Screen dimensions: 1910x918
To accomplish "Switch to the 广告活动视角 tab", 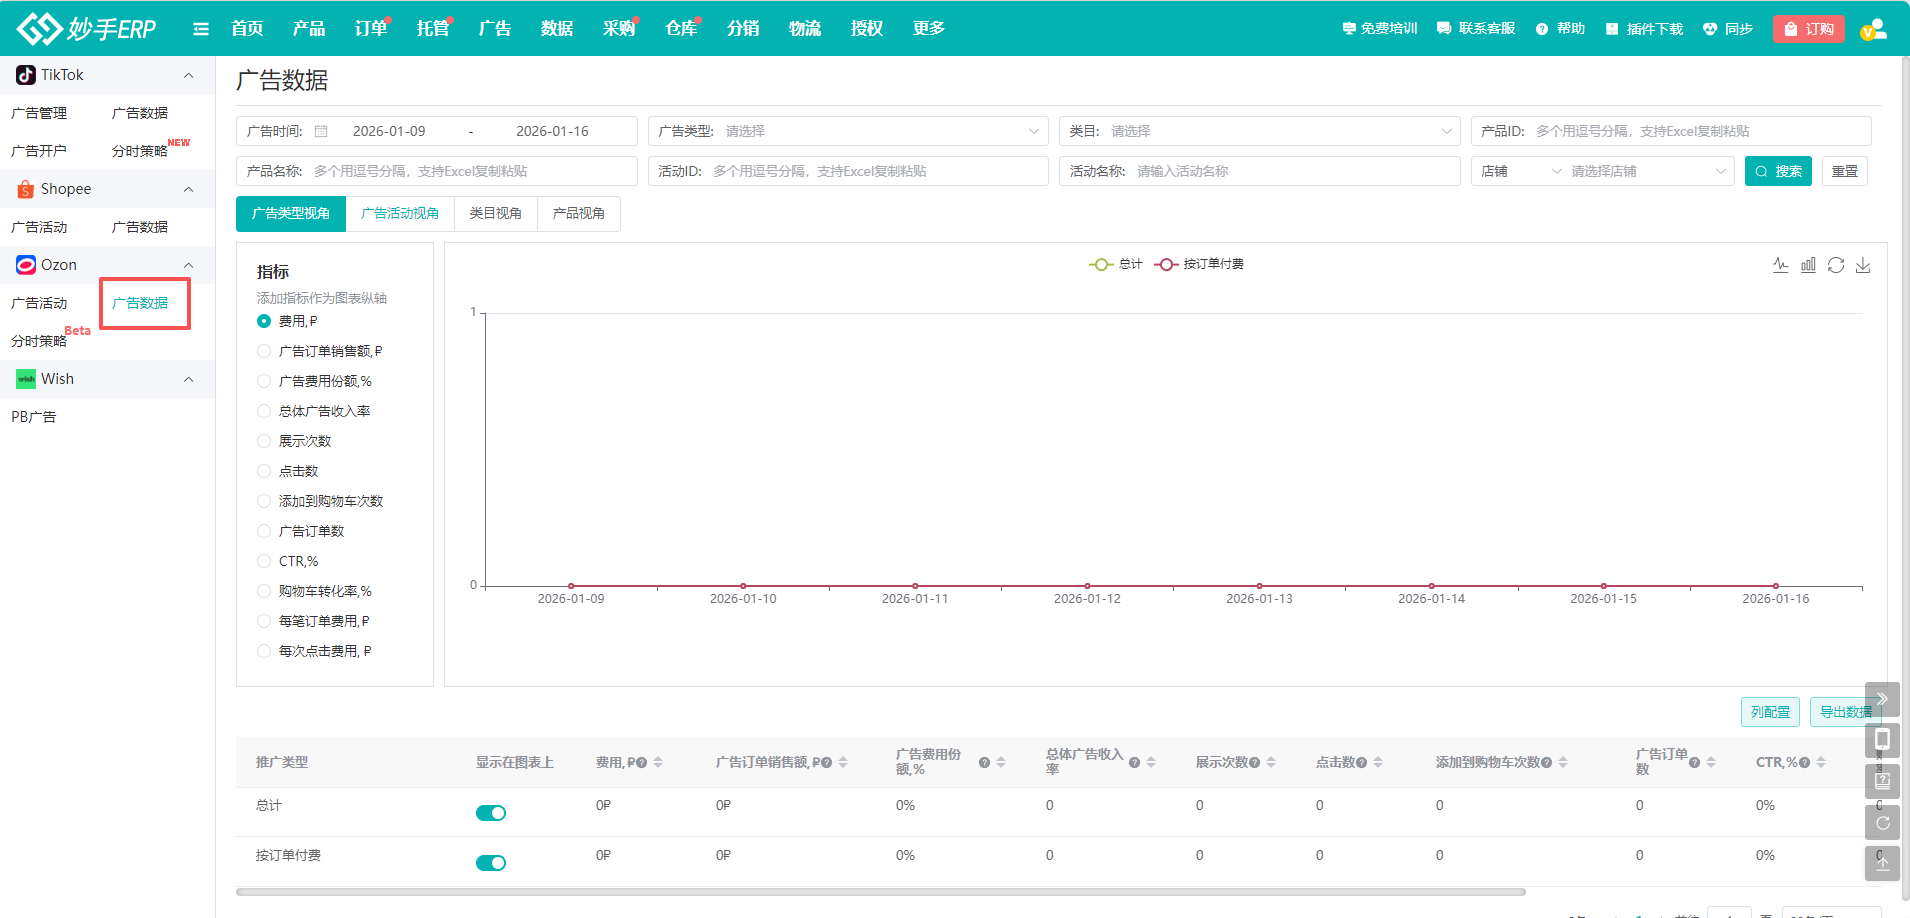I will click(x=399, y=213).
